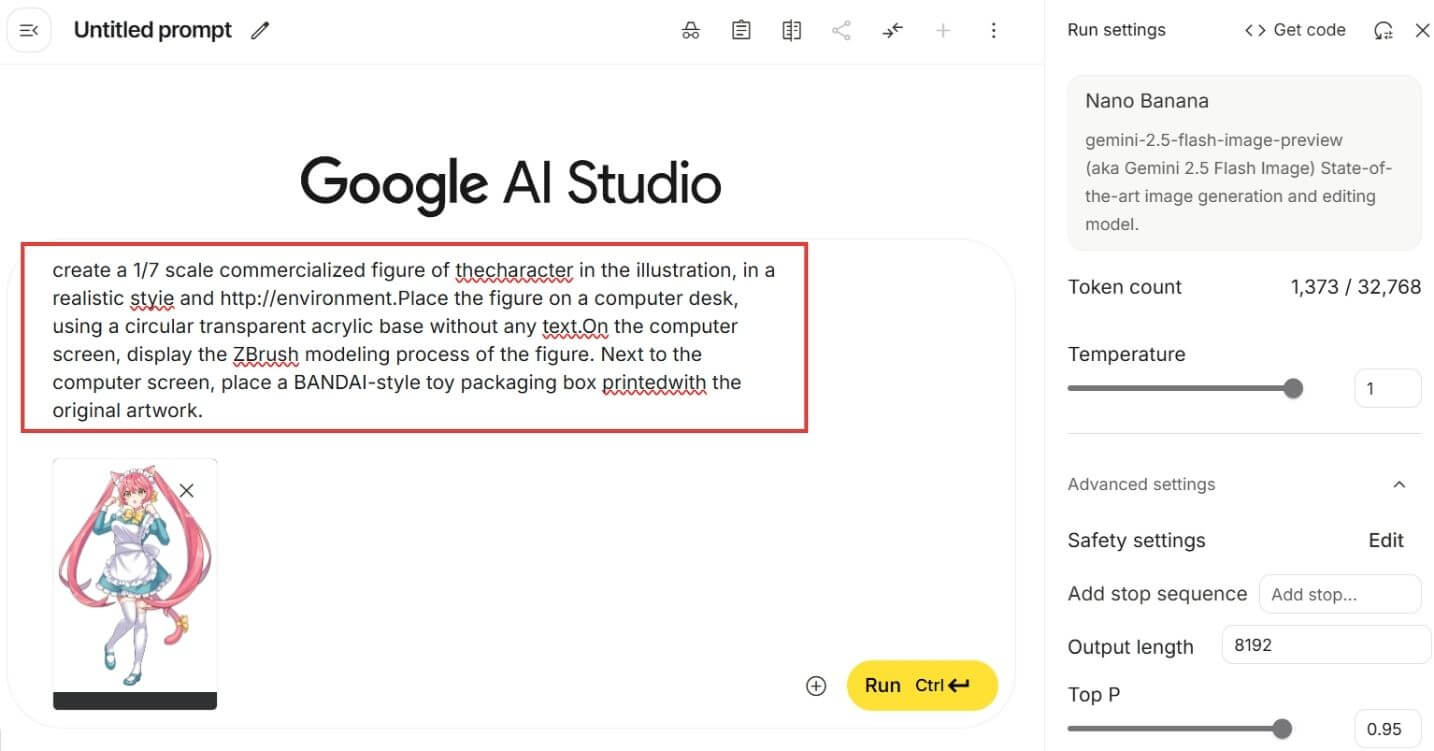The width and height of the screenshot is (1434, 751).
Task: Close the Run settings panel
Action: [x=1423, y=31]
